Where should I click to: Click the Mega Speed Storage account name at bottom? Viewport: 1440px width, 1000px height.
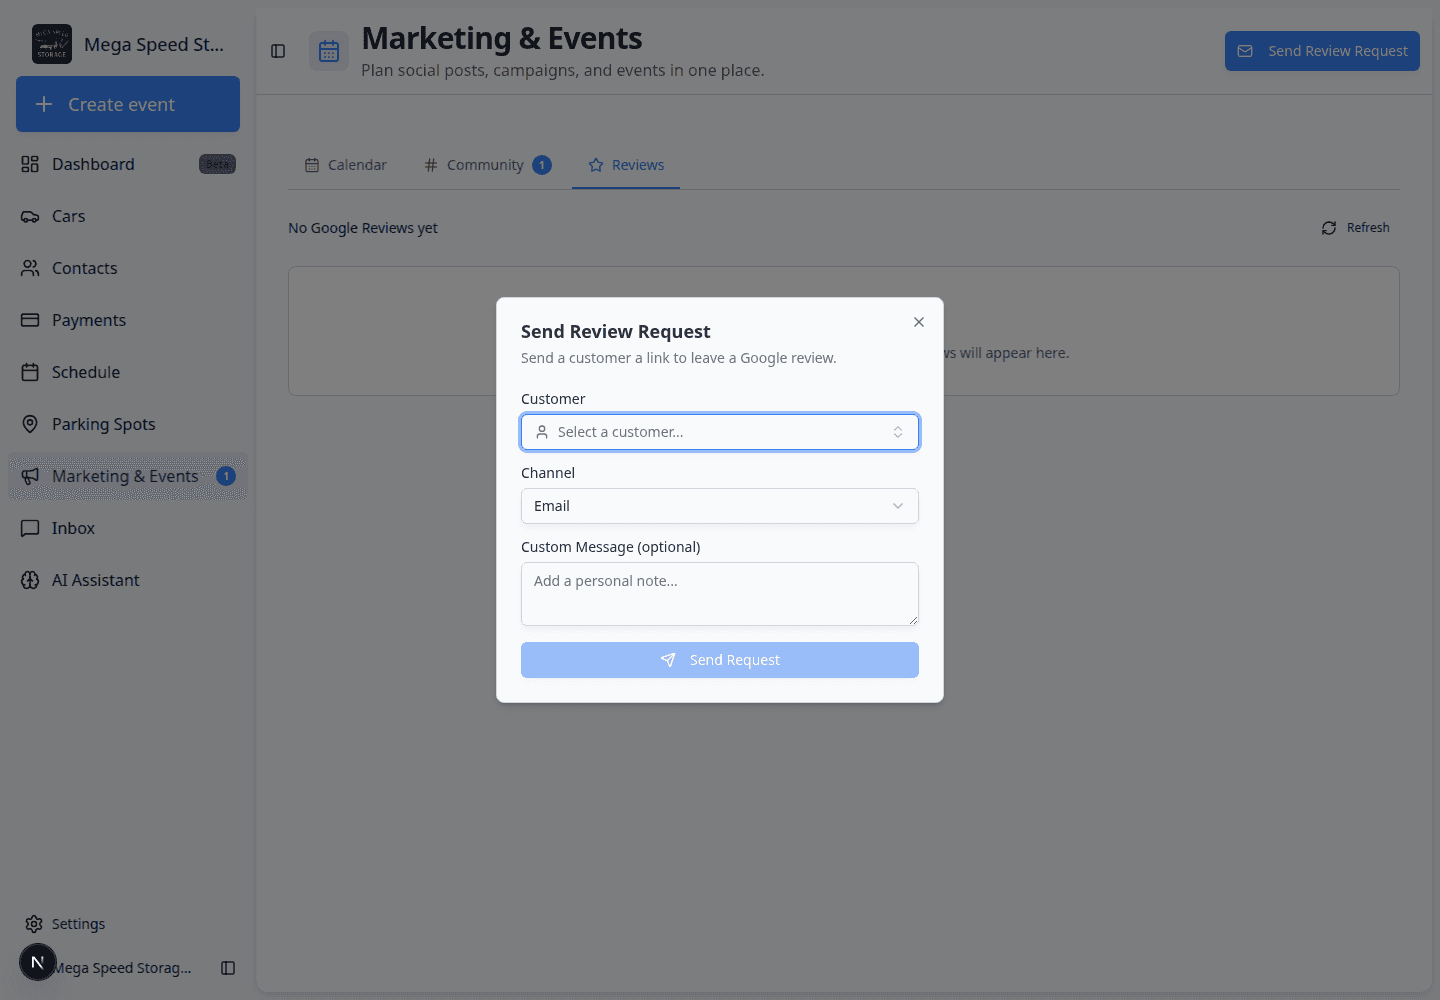pos(122,968)
